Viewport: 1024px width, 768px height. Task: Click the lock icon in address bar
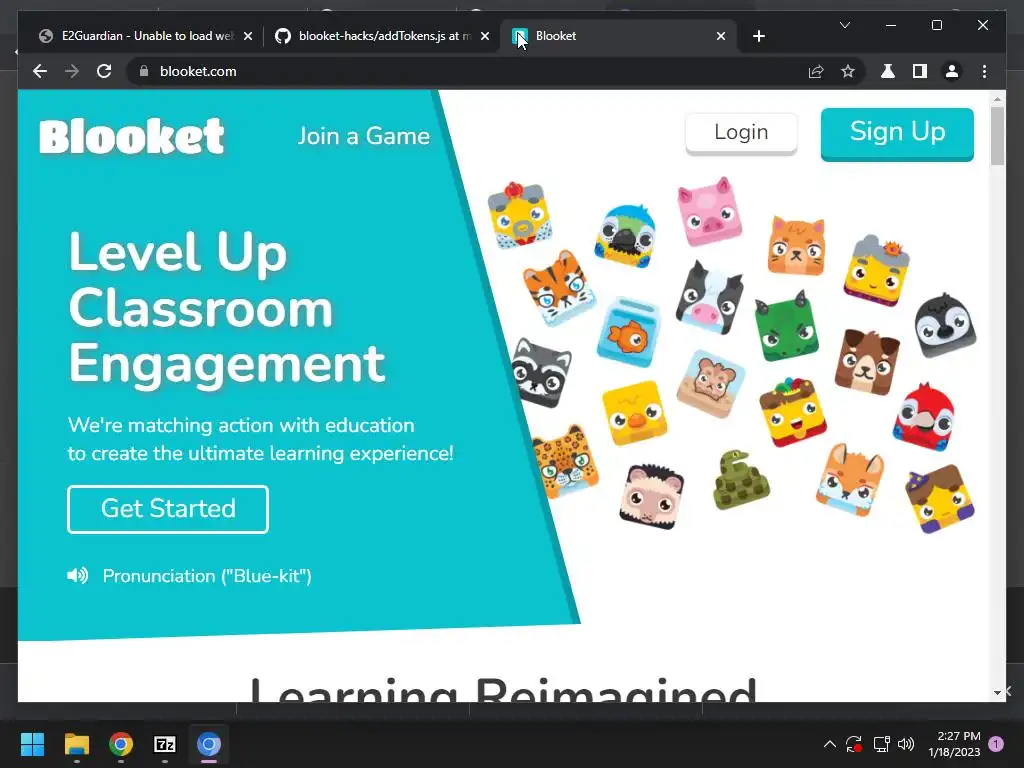(x=144, y=71)
